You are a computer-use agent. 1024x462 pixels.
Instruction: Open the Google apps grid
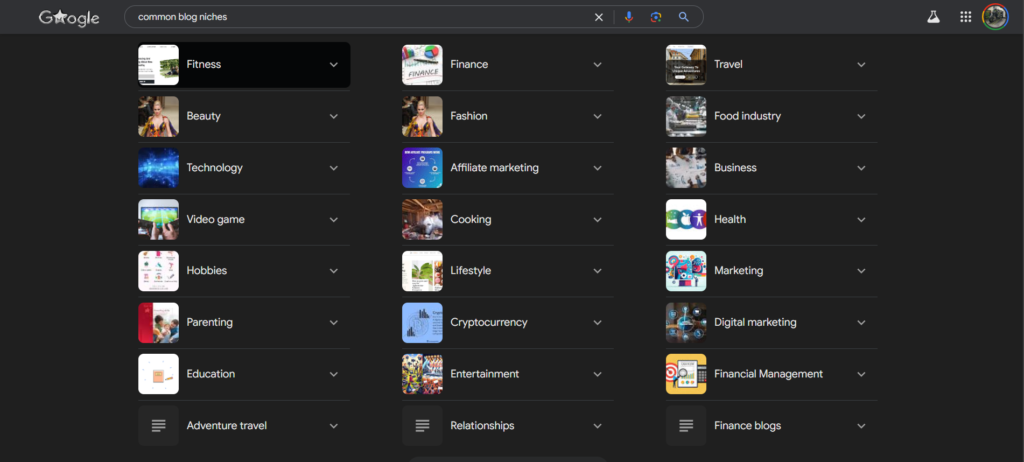[x=965, y=17]
